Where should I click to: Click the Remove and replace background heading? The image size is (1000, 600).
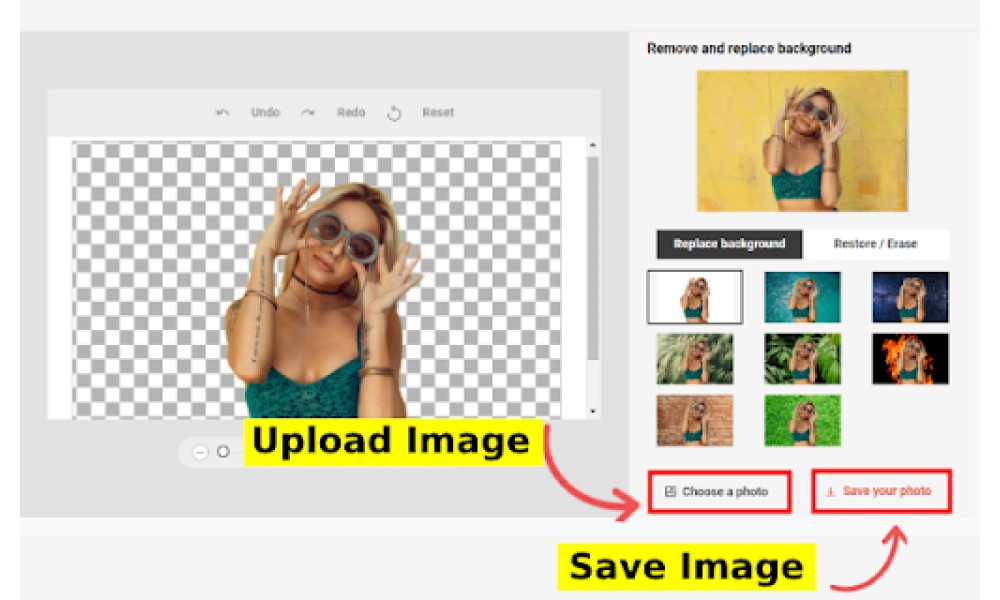749,48
